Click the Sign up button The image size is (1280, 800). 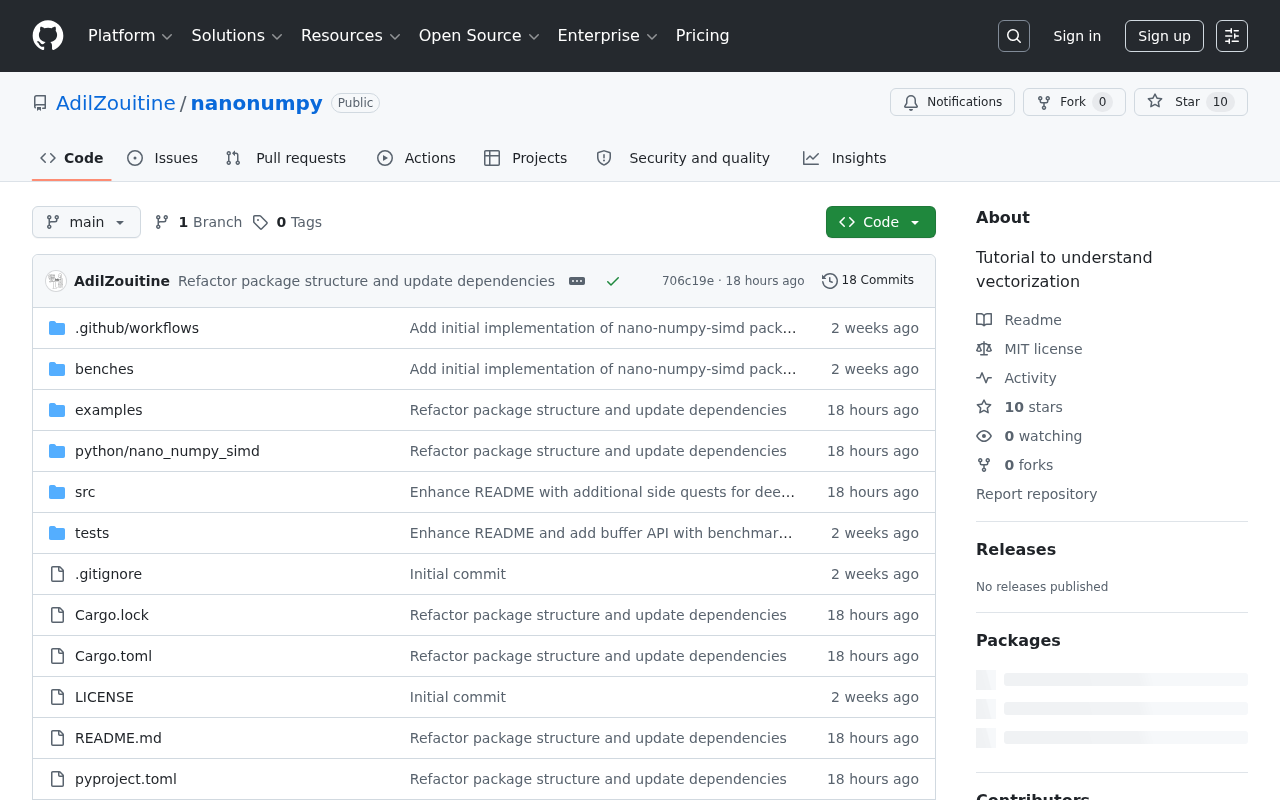pos(1164,36)
